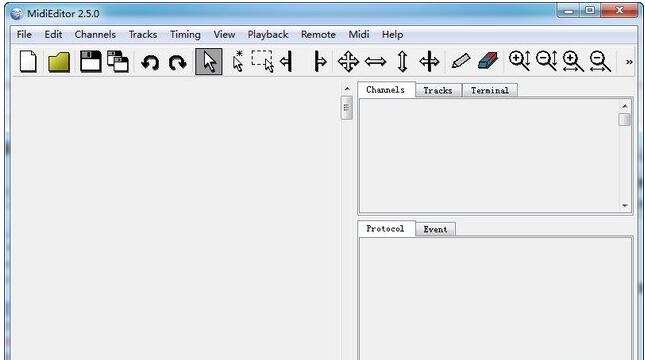Switch to the Event tab
Screen dimensions: 645x360
[435, 230]
